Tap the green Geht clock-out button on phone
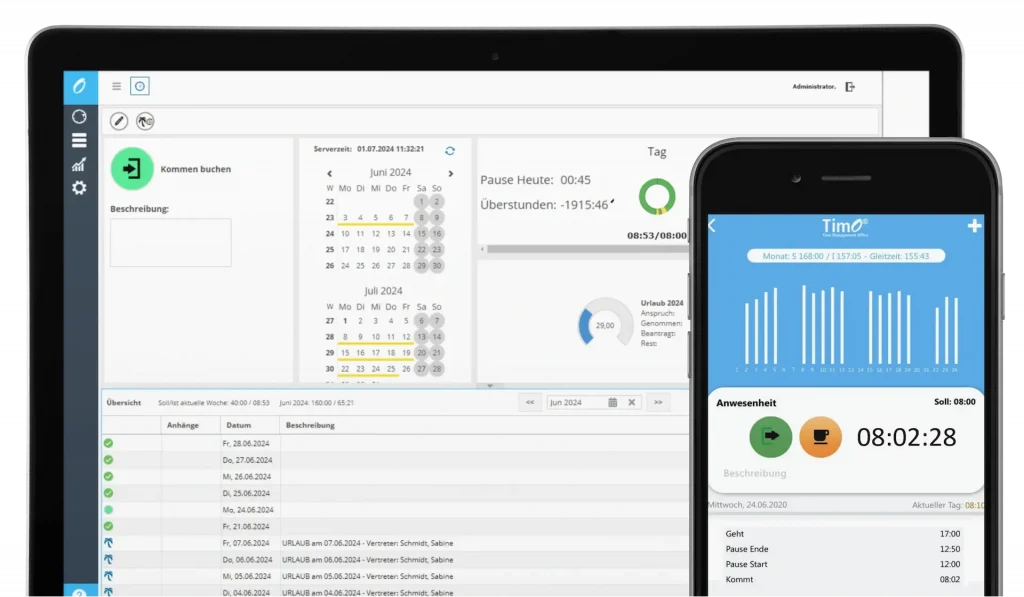Image resolution: width=1024 pixels, height=597 pixels. [x=770, y=437]
